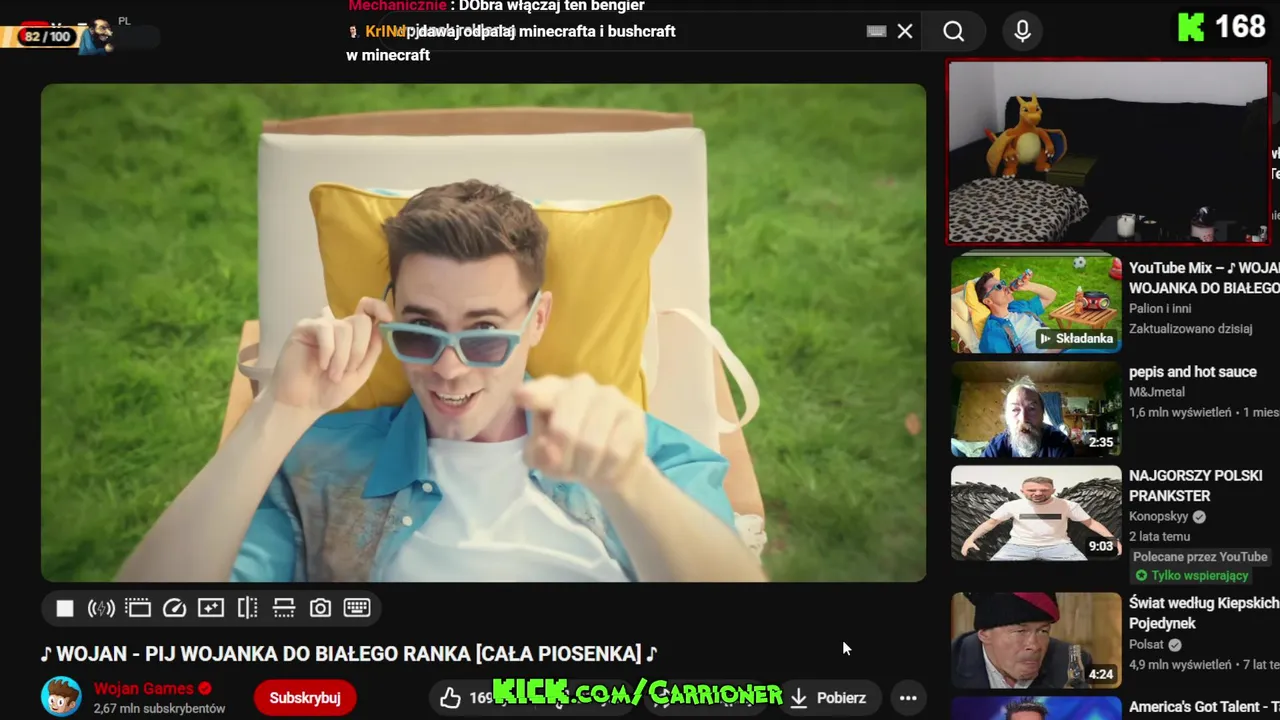Screen dimensions: 1280x720
Task: Click the 'pepis and hot sauce' title
Action: [1193, 371]
